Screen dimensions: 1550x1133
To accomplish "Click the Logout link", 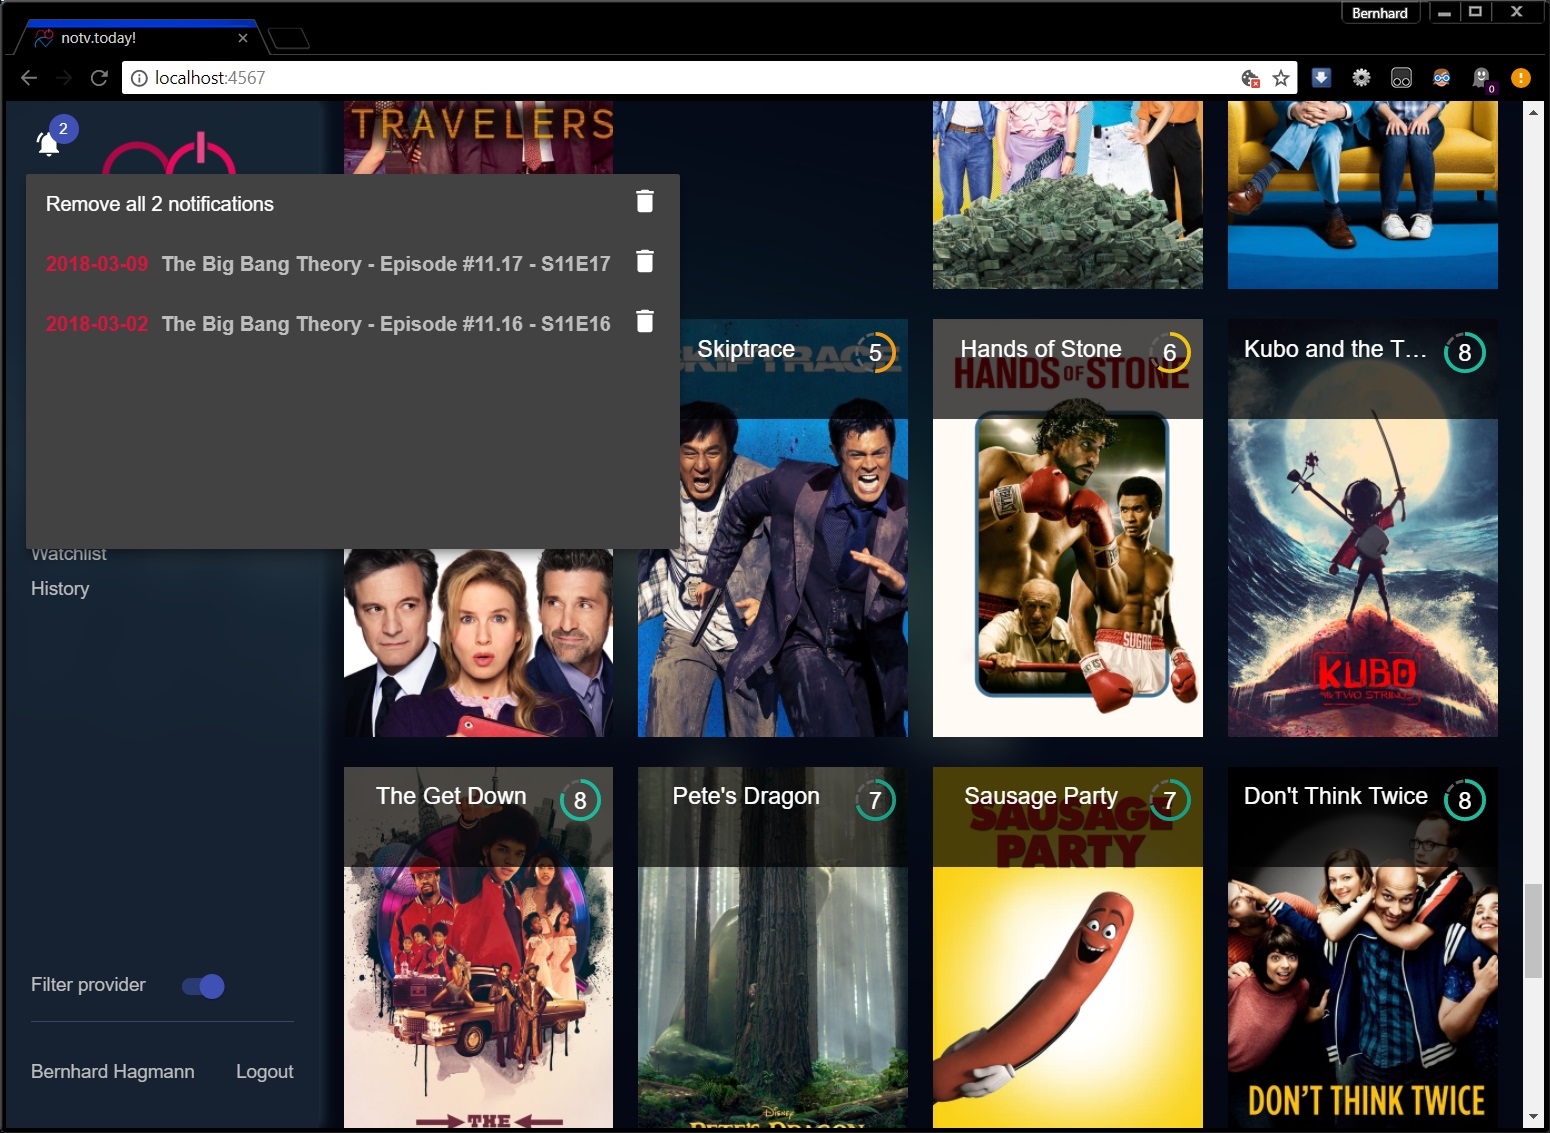I will coord(264,1072).
